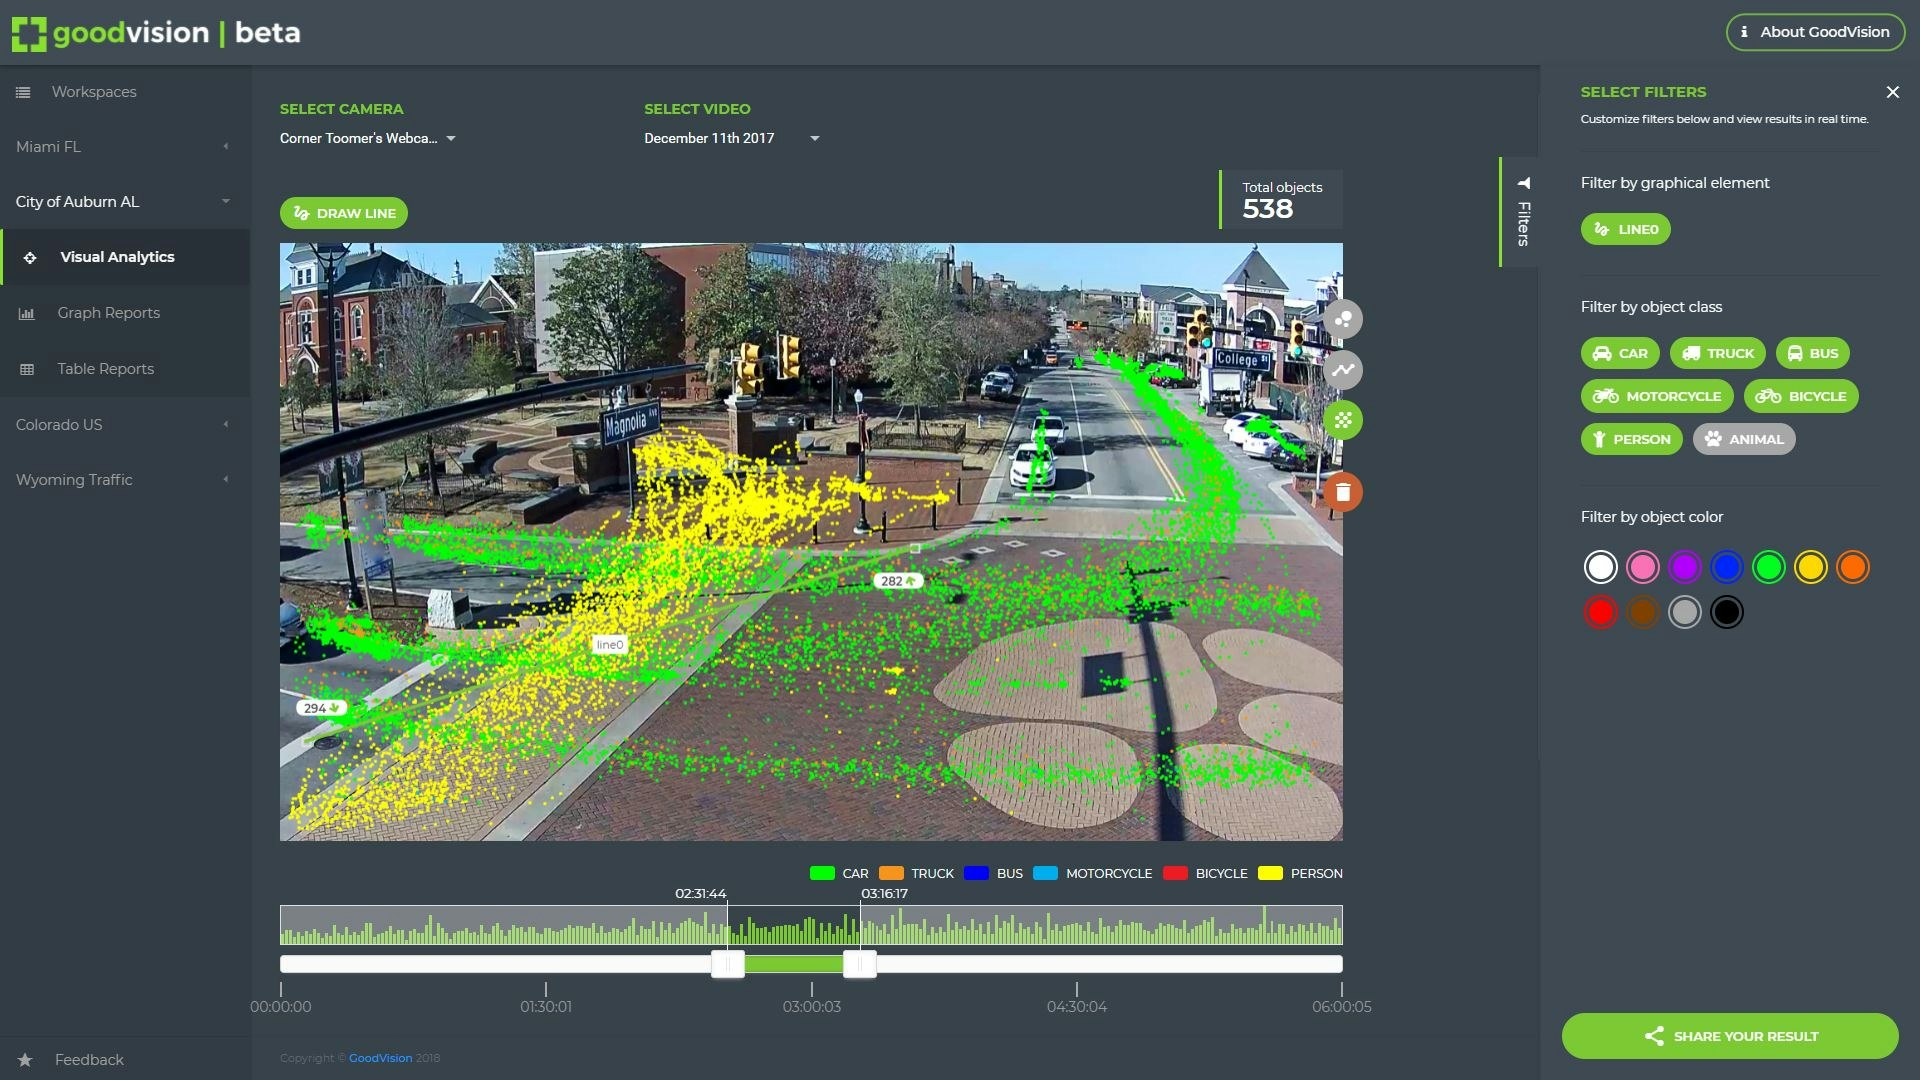Delete overlays using the trash icon

coord(1343,491)
